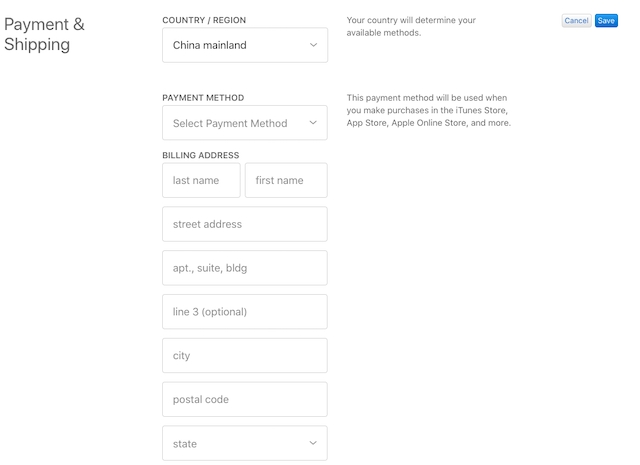640x465 pixels.
Task: Click the chevron arrow in state box
Action: [313, 443]
